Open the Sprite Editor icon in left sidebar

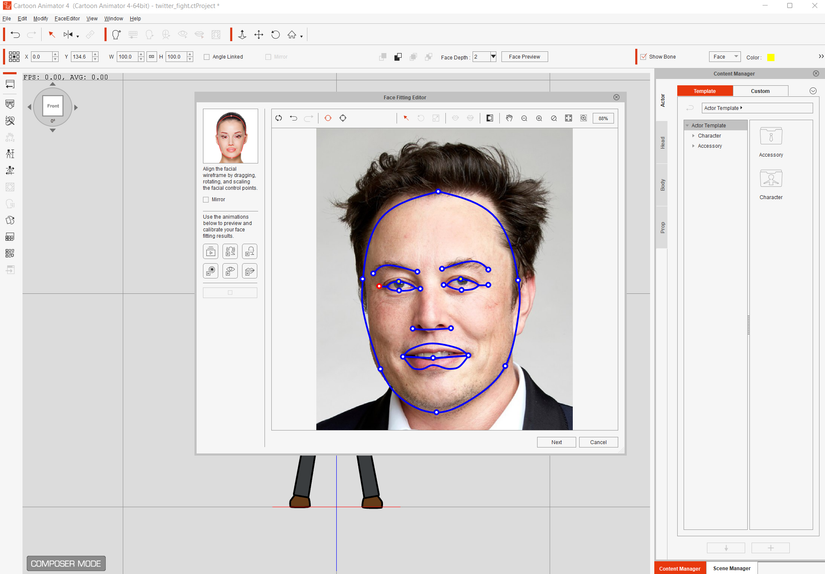click(x=10, y=104)
